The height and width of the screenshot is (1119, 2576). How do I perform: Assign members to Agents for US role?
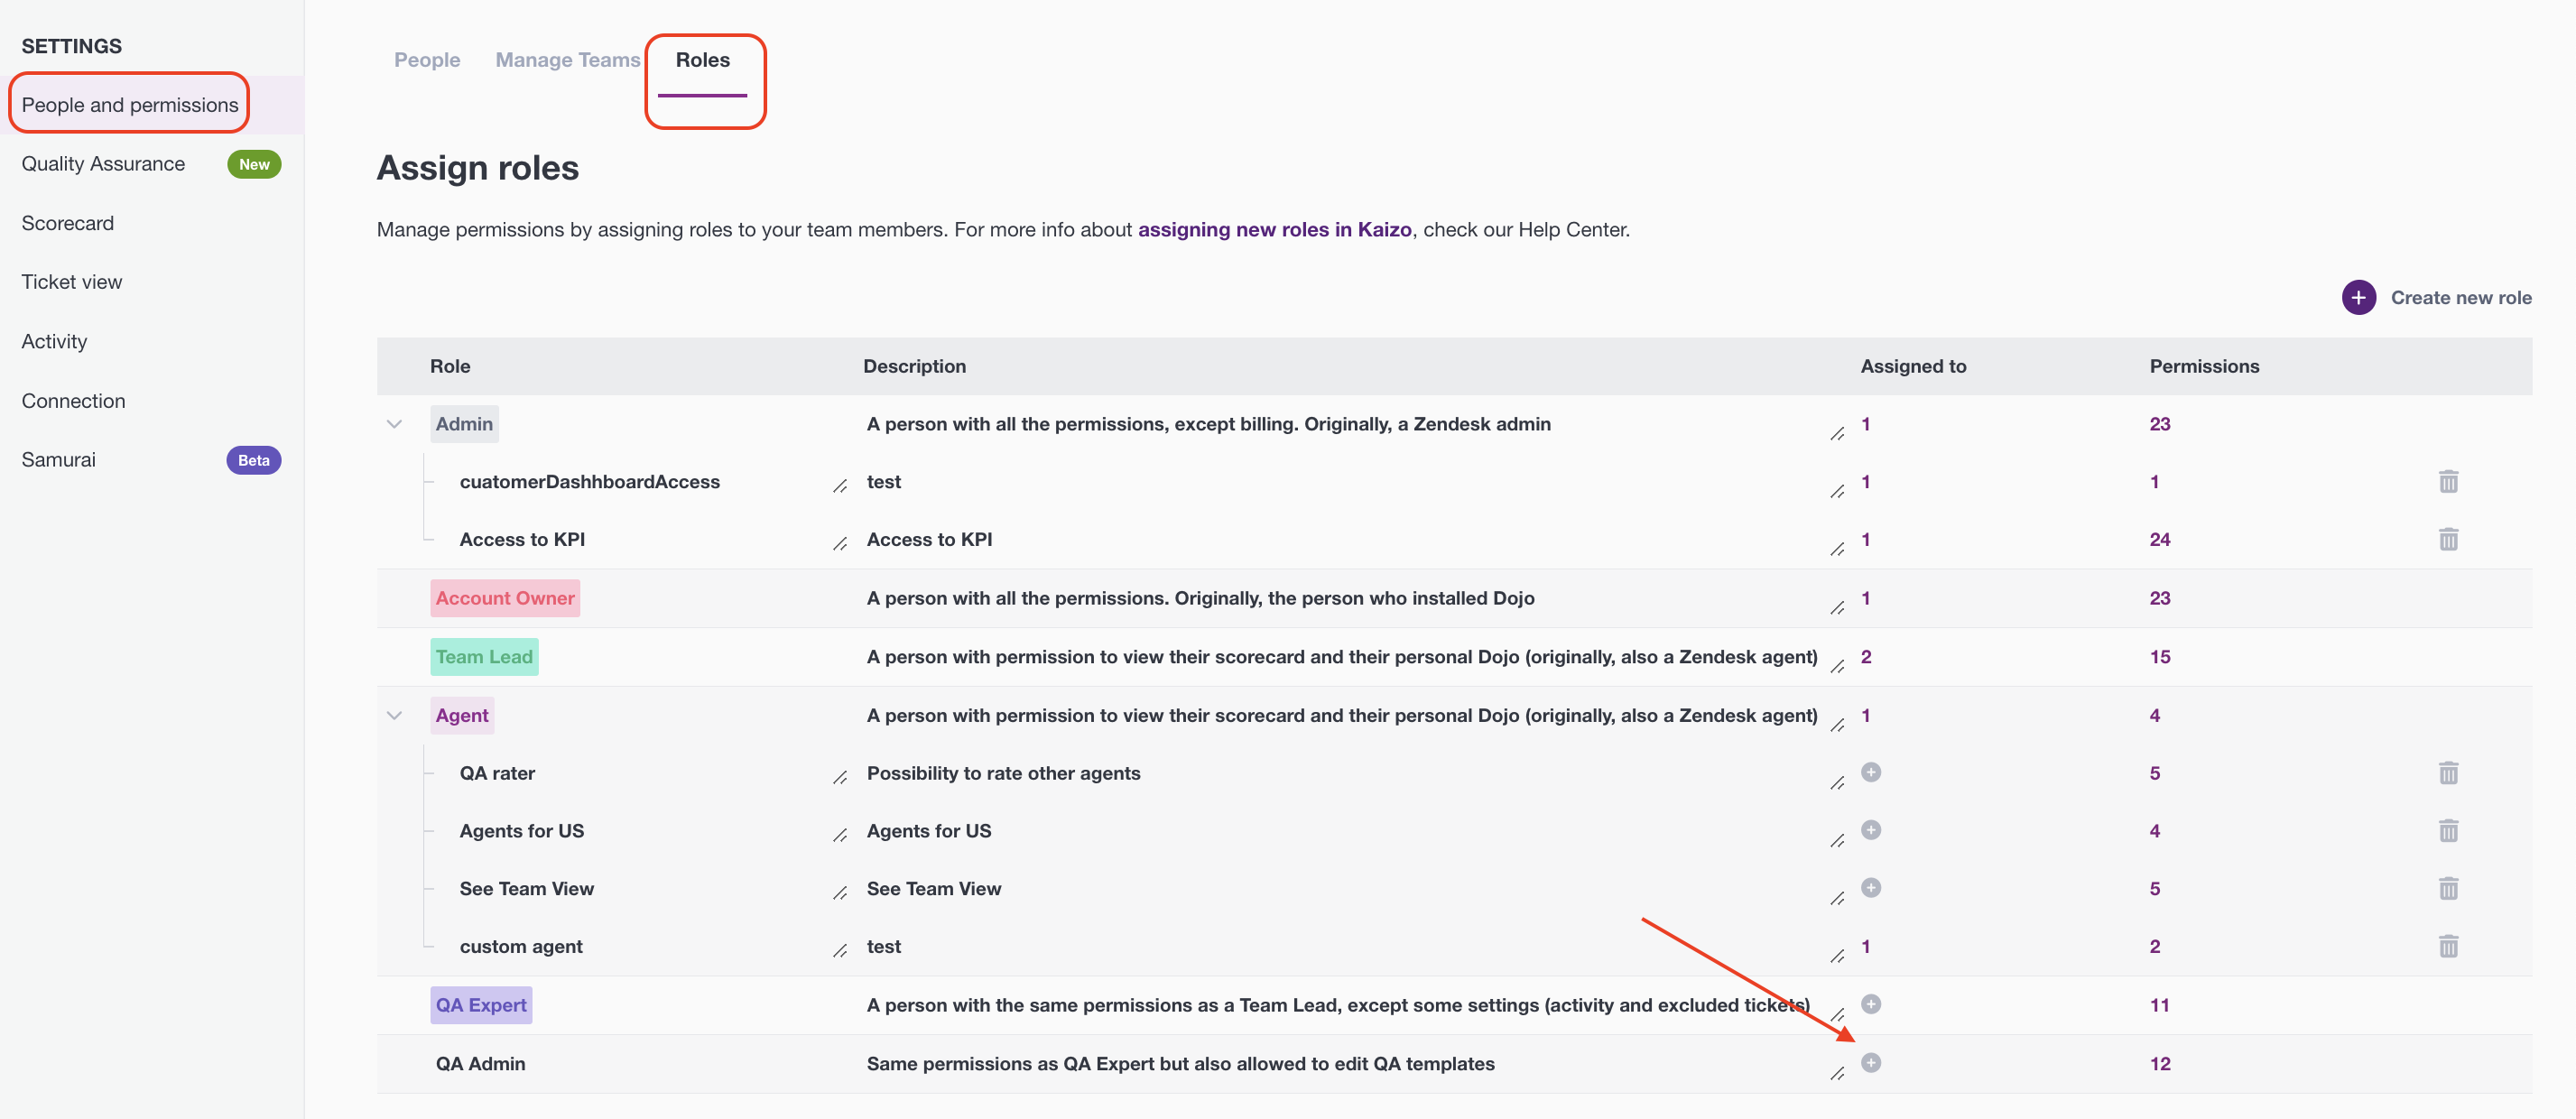1870,830
